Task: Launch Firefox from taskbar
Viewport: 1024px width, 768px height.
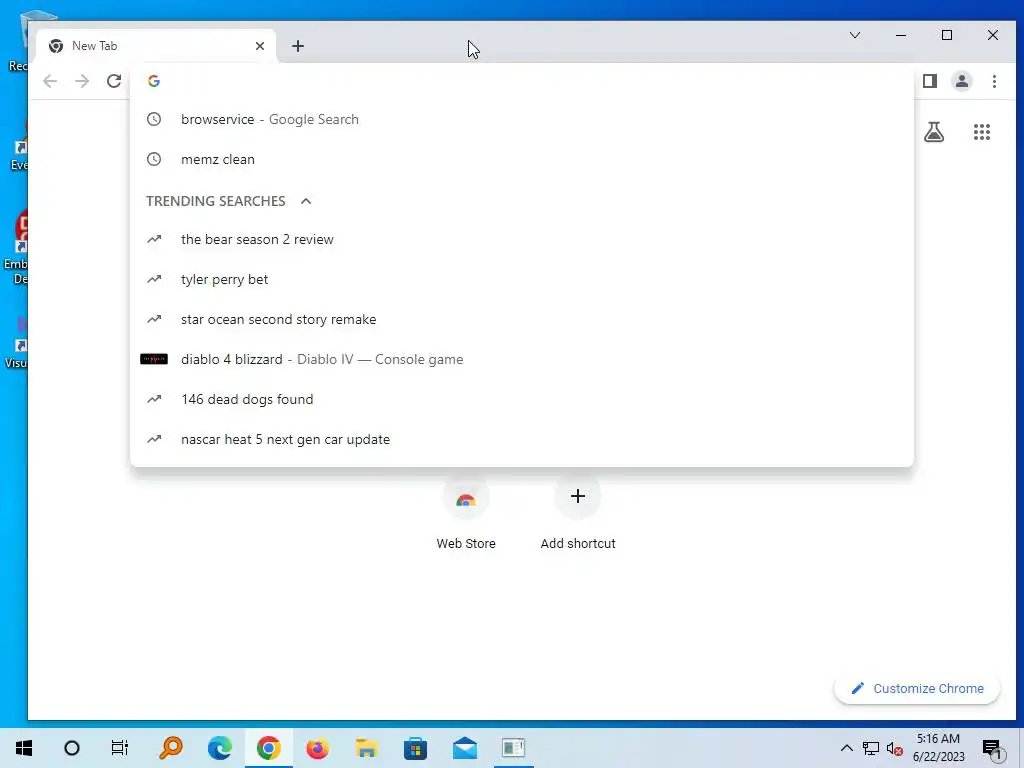Action: point(317,748)
